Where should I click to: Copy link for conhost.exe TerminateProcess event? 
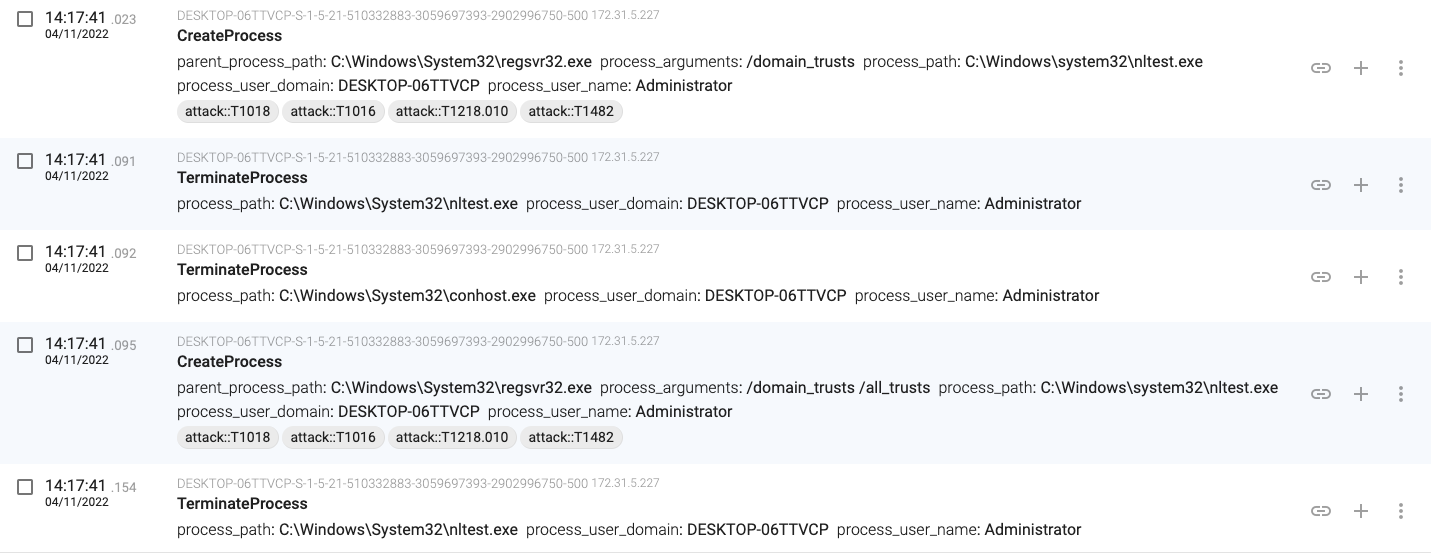coord(1321,277)
